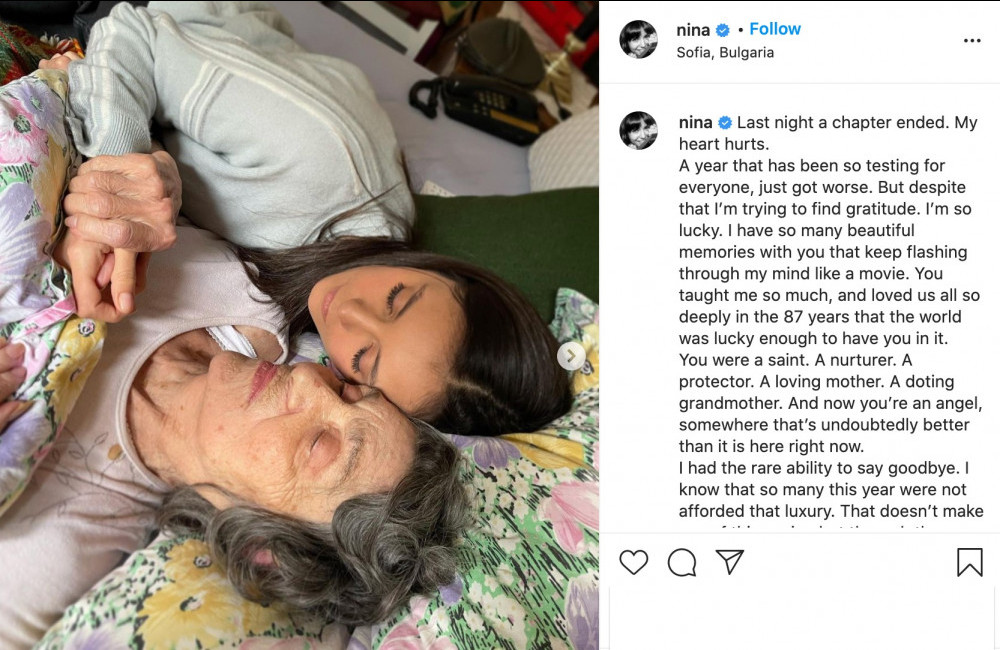The height and width of the screenshot is (650, 1000).
Task: Open the three-dot more options menu
Action: click(972, 40)
